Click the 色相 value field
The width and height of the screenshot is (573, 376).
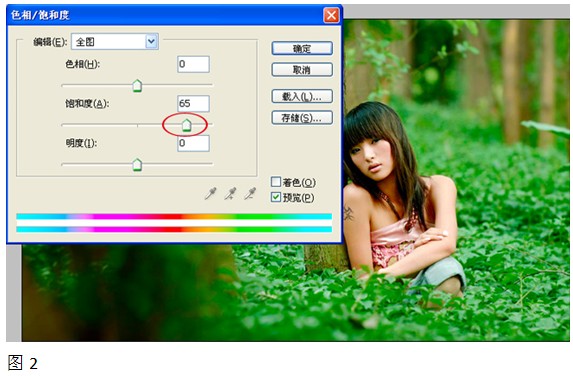tap(193, 64)
